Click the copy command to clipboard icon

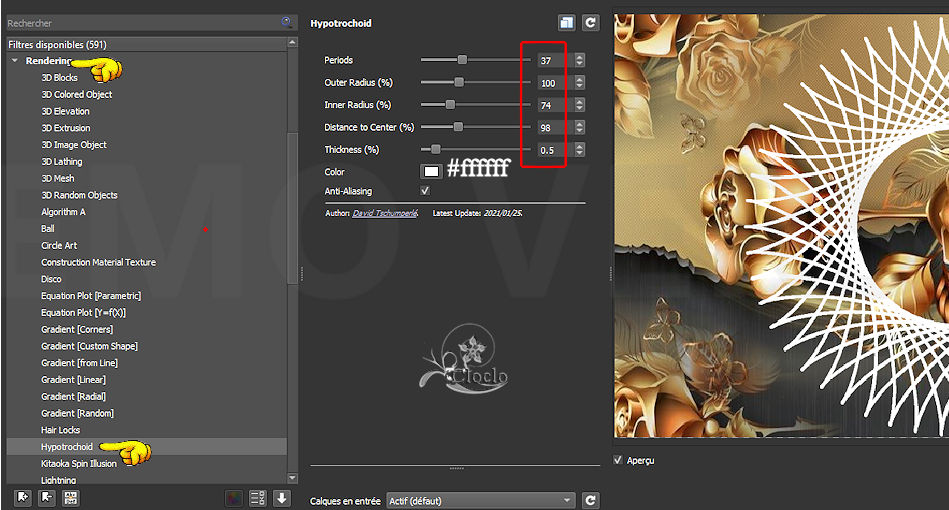point(567,22)
